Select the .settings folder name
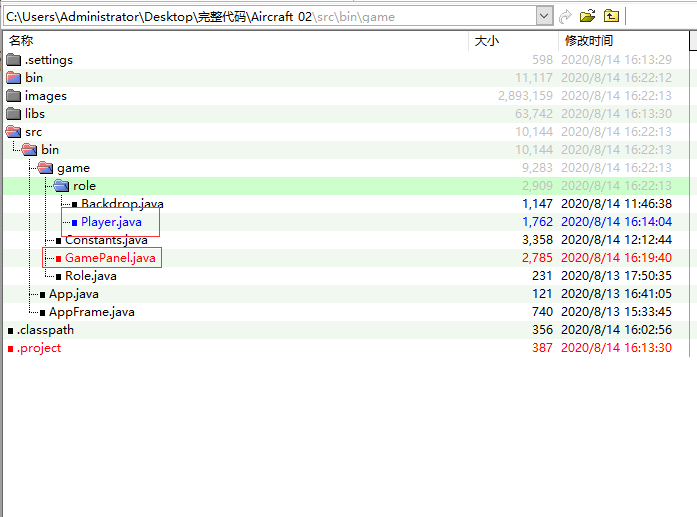This screenshot has width=697, height=517. [x=48, y=60]
